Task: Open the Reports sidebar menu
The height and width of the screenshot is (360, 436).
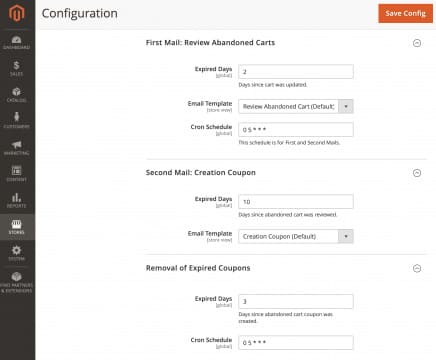Action: [x=17, y=201]
